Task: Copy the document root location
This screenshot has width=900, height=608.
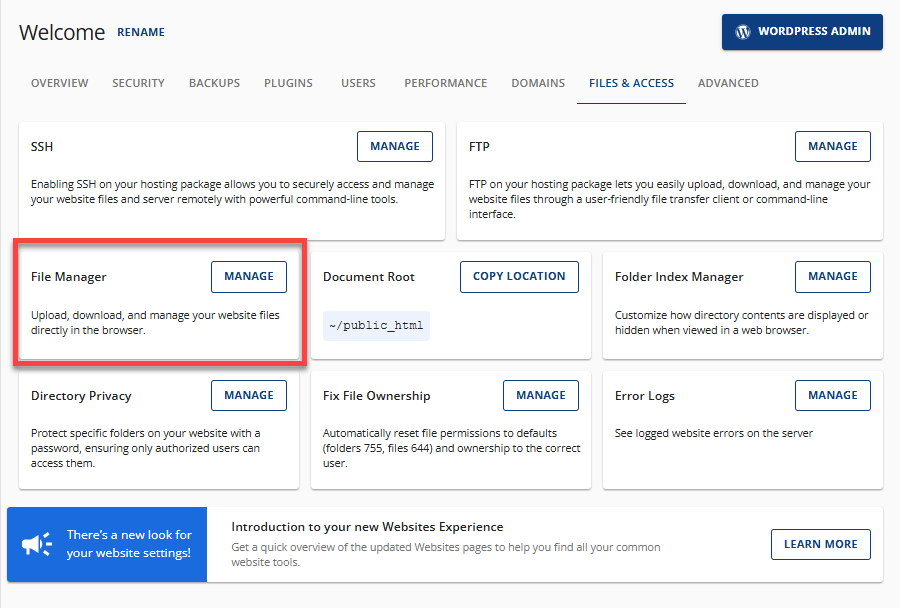Action: pos(519,277)
